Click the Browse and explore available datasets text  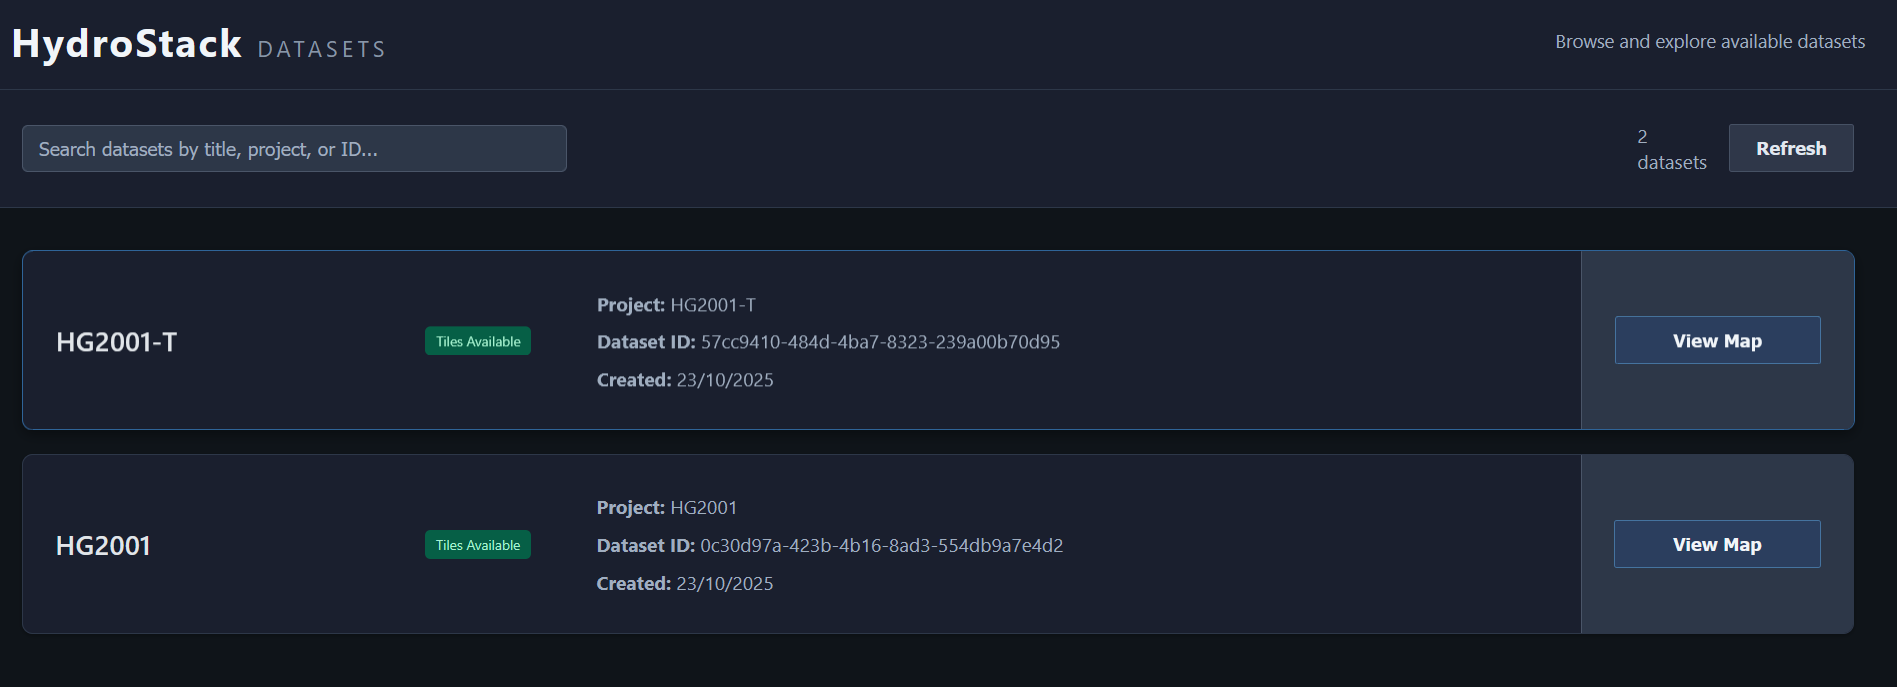tap(1709, 41)
